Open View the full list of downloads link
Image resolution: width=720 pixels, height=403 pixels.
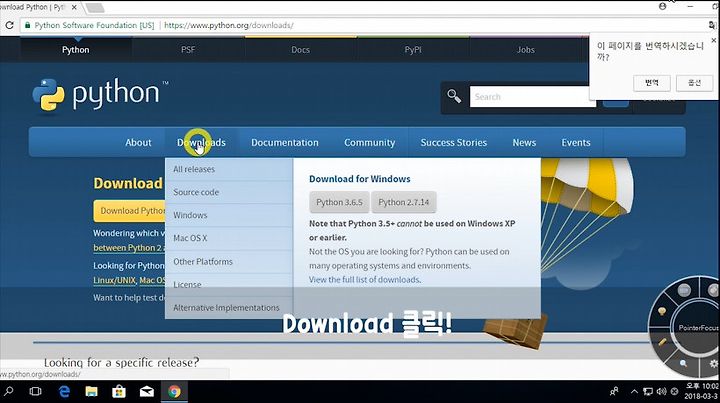(x=365, y=280)
